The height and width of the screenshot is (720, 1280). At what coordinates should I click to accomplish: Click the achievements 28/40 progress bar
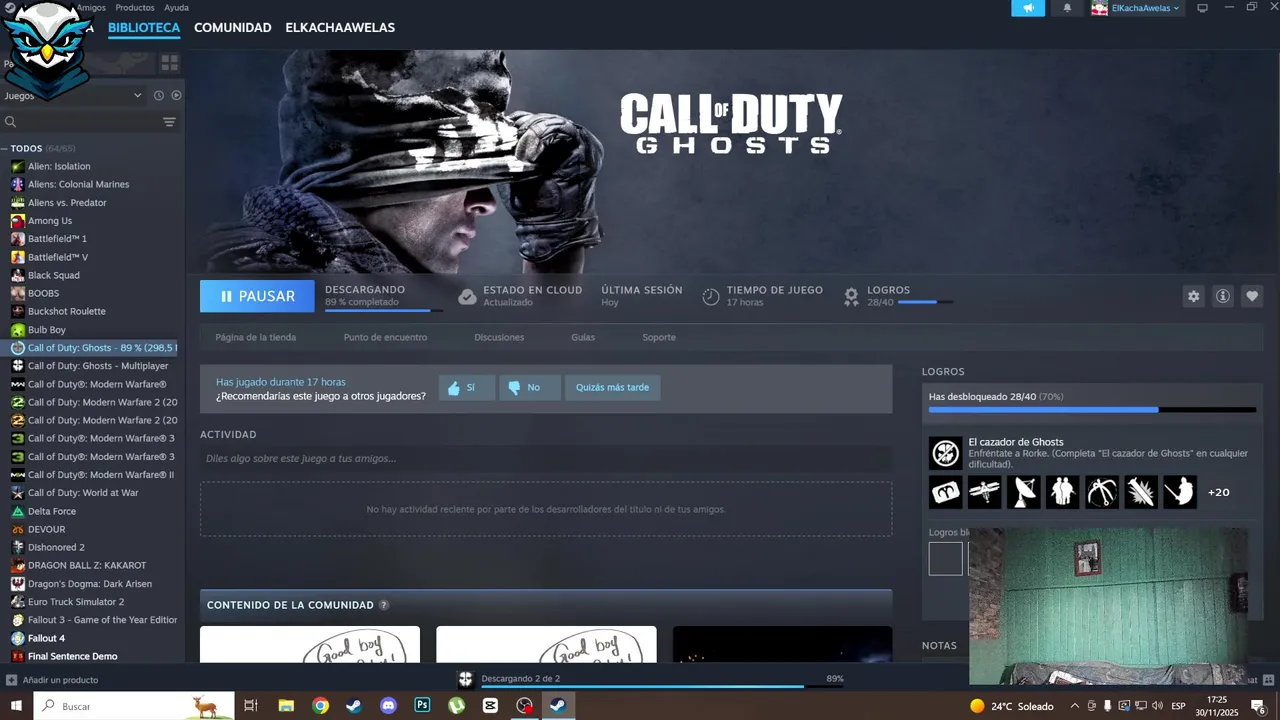point(1092,410)
